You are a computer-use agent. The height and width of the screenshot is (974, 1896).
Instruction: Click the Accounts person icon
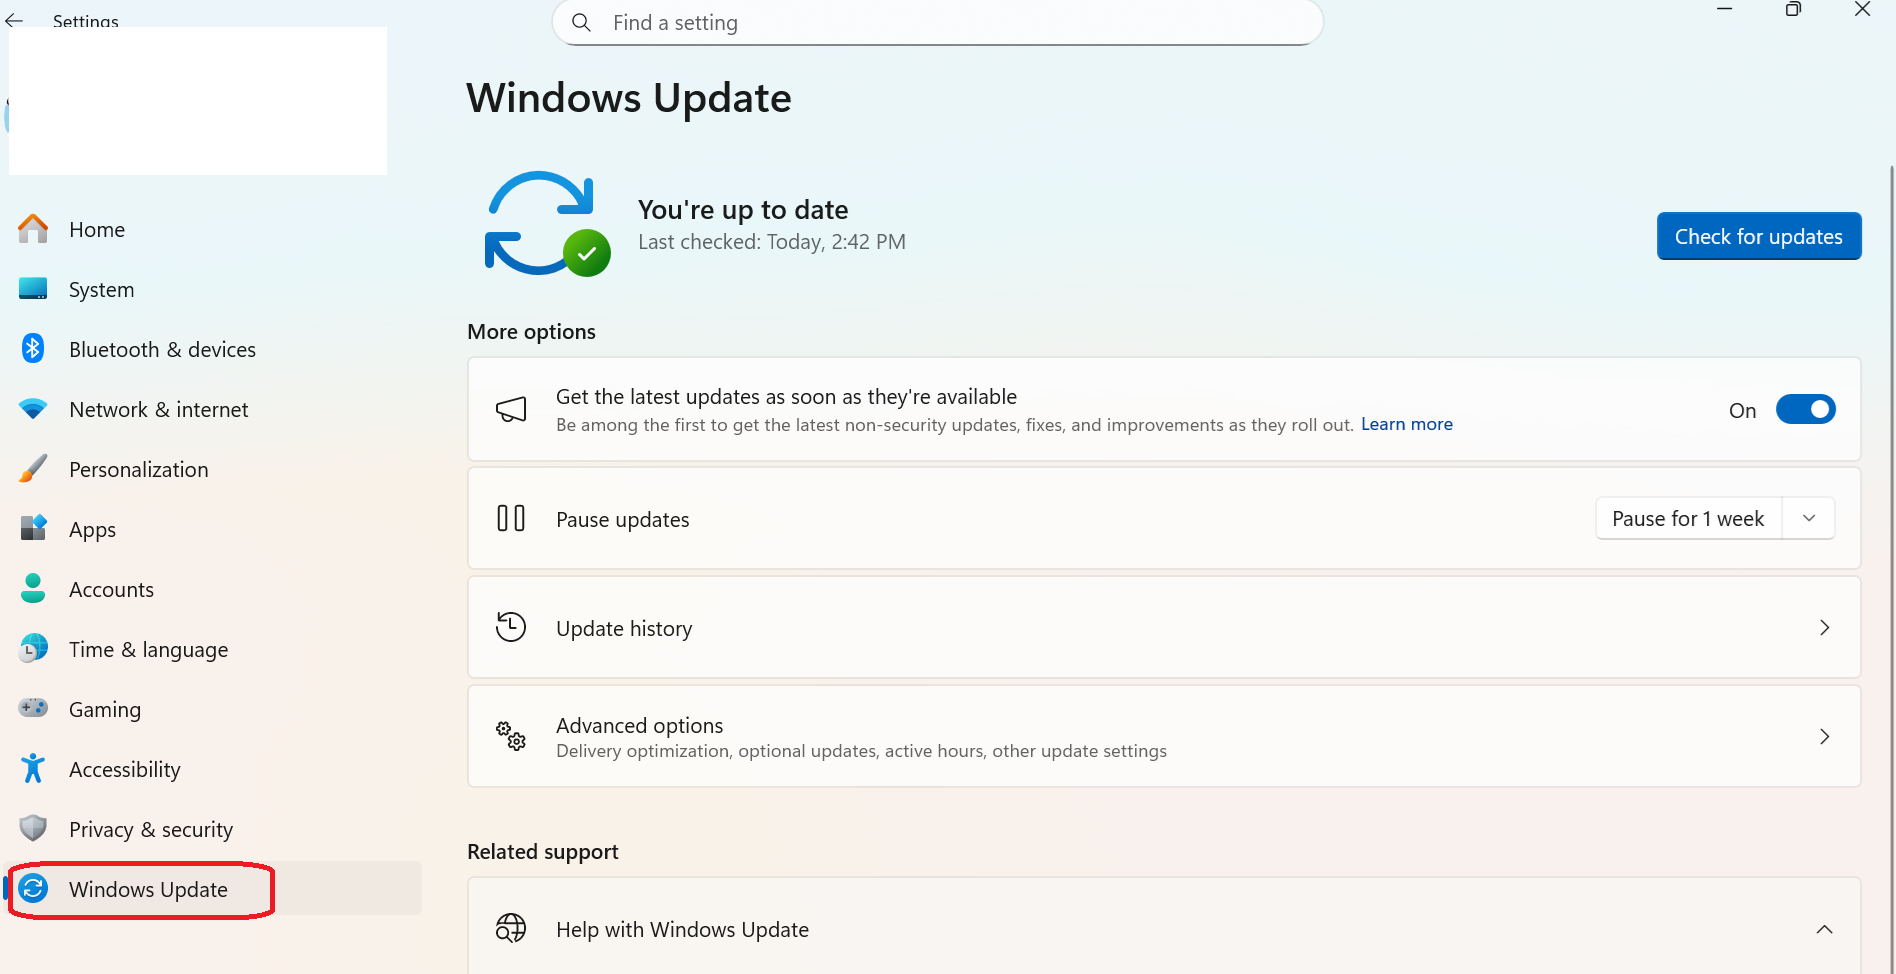click(33, 588)
